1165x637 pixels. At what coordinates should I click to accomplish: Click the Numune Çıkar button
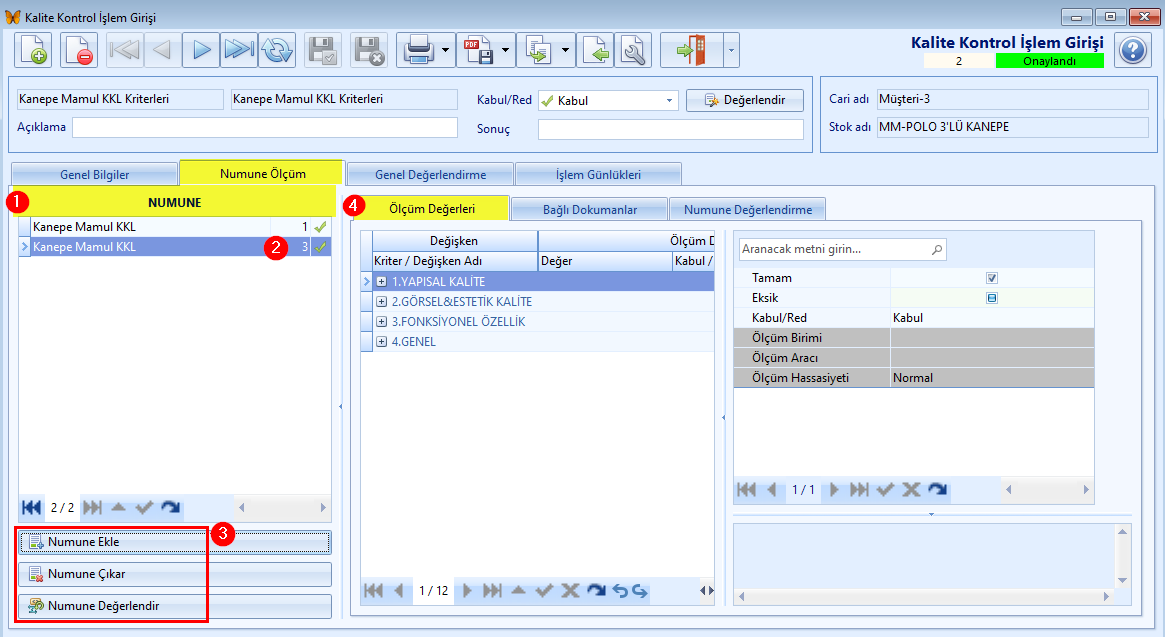click(x=175, y=574)
